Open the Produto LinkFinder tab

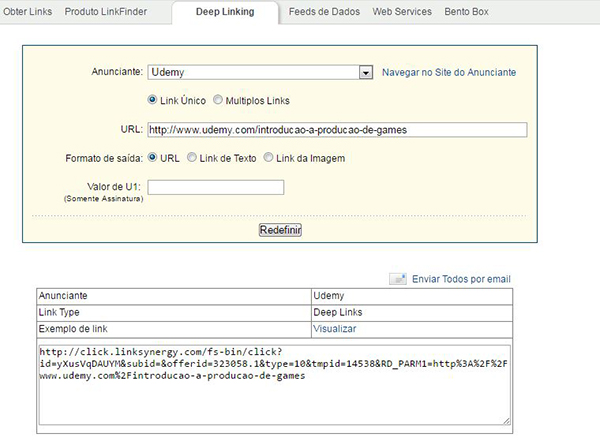pyautogui.click(x=110, y=12)
